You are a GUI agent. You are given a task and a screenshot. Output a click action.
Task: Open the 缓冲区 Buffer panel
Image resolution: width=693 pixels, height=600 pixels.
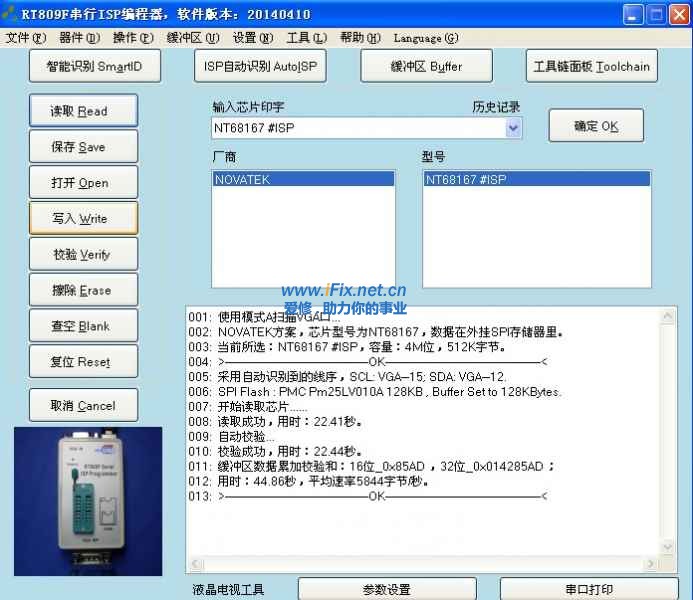(x=426, y=66)
